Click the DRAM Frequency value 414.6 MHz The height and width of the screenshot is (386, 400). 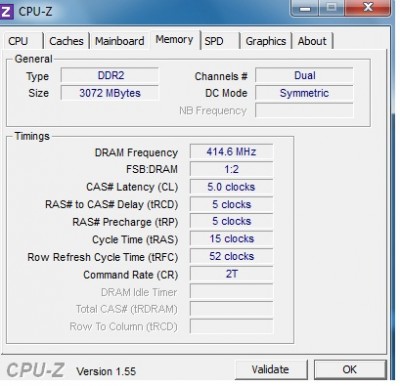click(231, 152)
